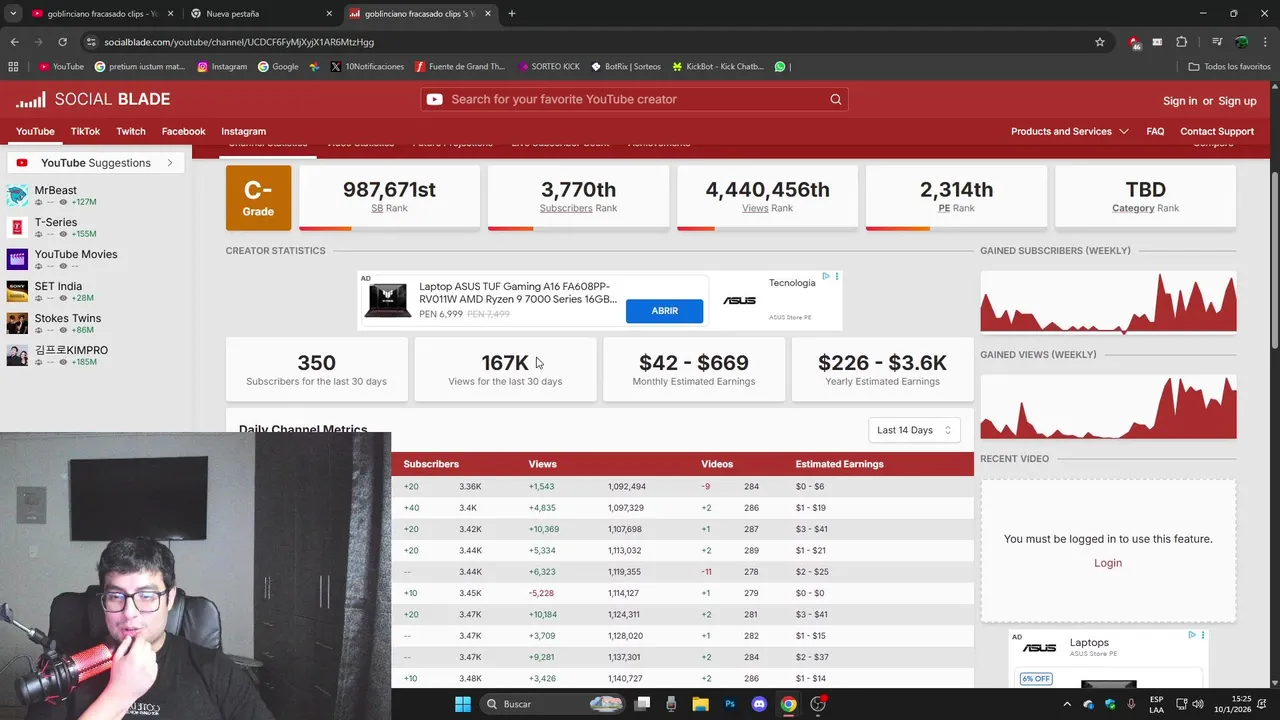Click the Category rank link
Screen dimensions: 1280x720
coord(1133,209)
